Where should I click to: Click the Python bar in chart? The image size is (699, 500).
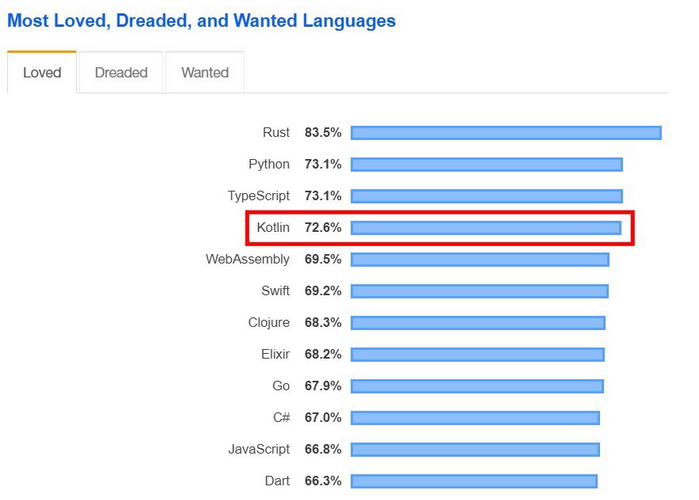(487, 165)
